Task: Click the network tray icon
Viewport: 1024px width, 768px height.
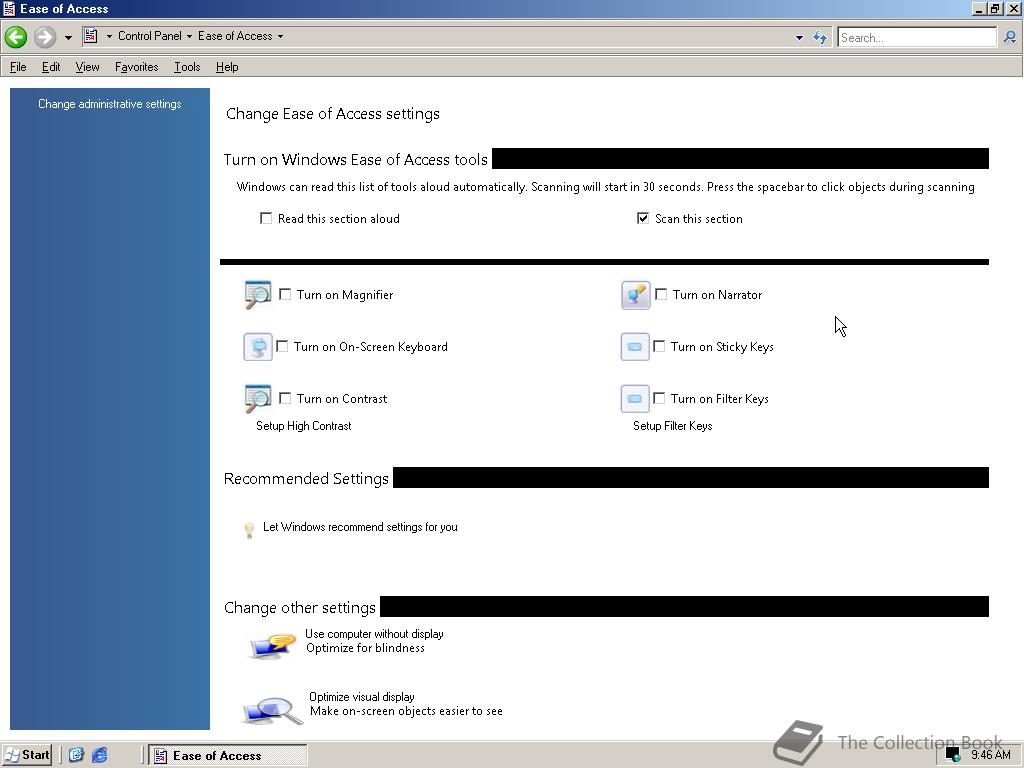Action: coord(953,756)
